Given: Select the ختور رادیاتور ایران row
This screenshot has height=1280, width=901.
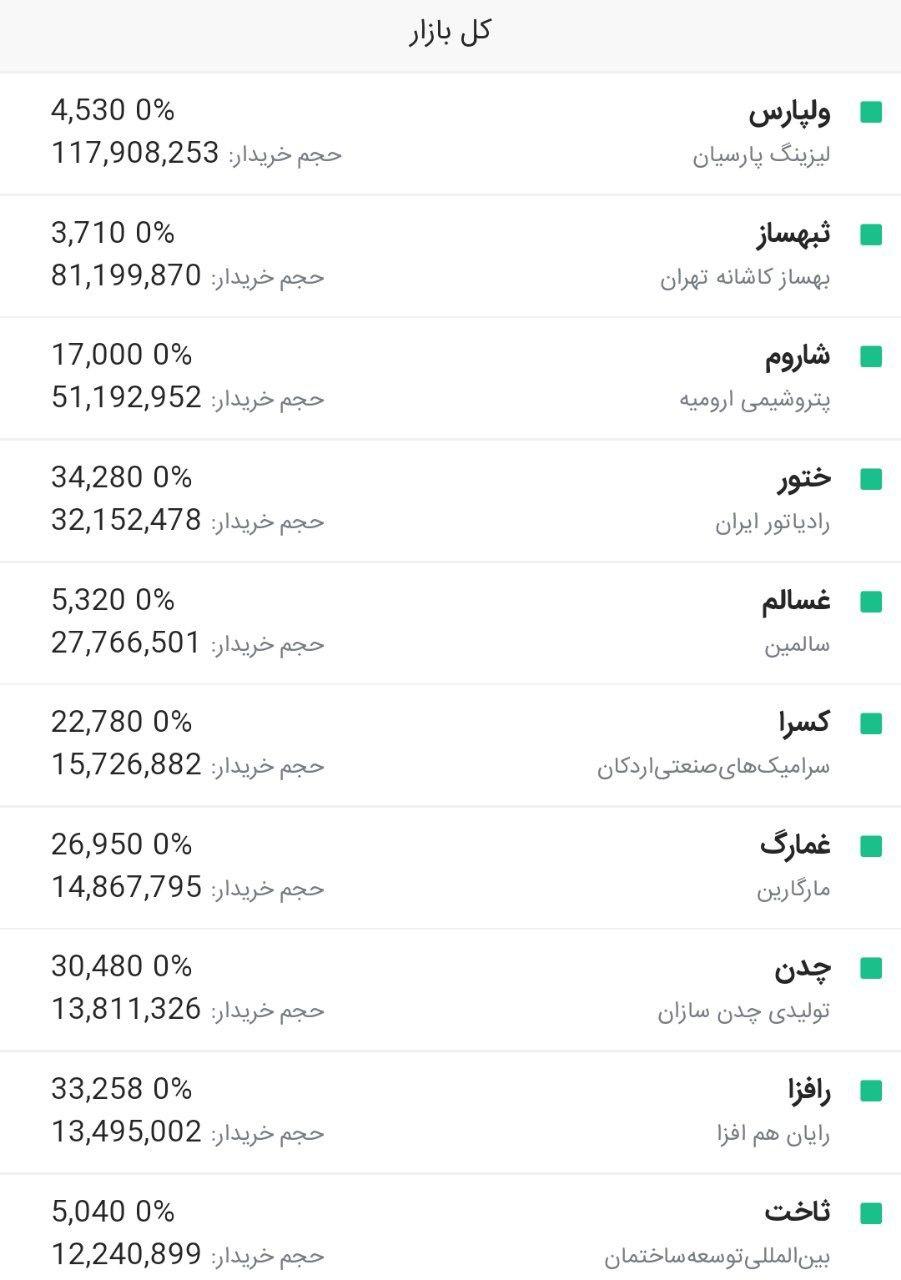Looking at the screenshot, I should point(450,500).
